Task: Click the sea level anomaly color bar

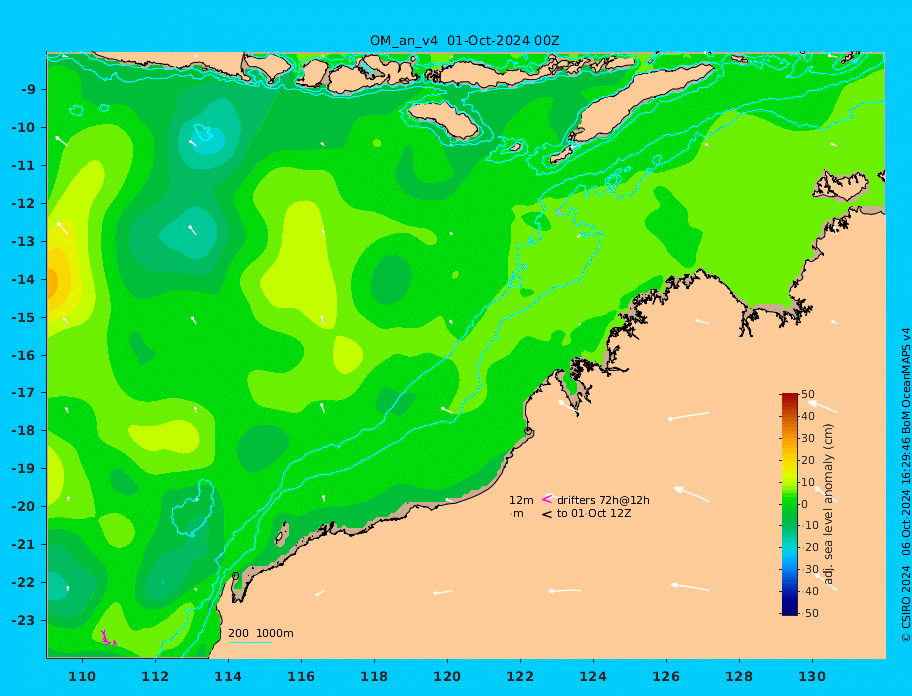Action: point(789,504)
